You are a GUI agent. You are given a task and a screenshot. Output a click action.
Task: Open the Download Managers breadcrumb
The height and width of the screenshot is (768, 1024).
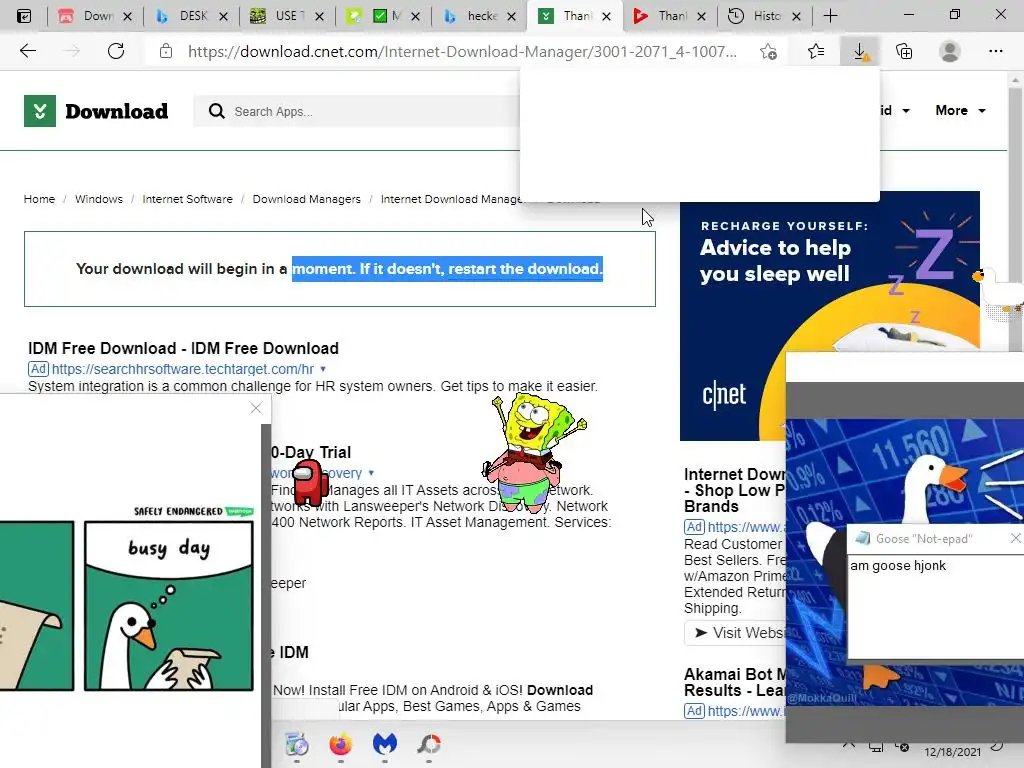(306, 199)
